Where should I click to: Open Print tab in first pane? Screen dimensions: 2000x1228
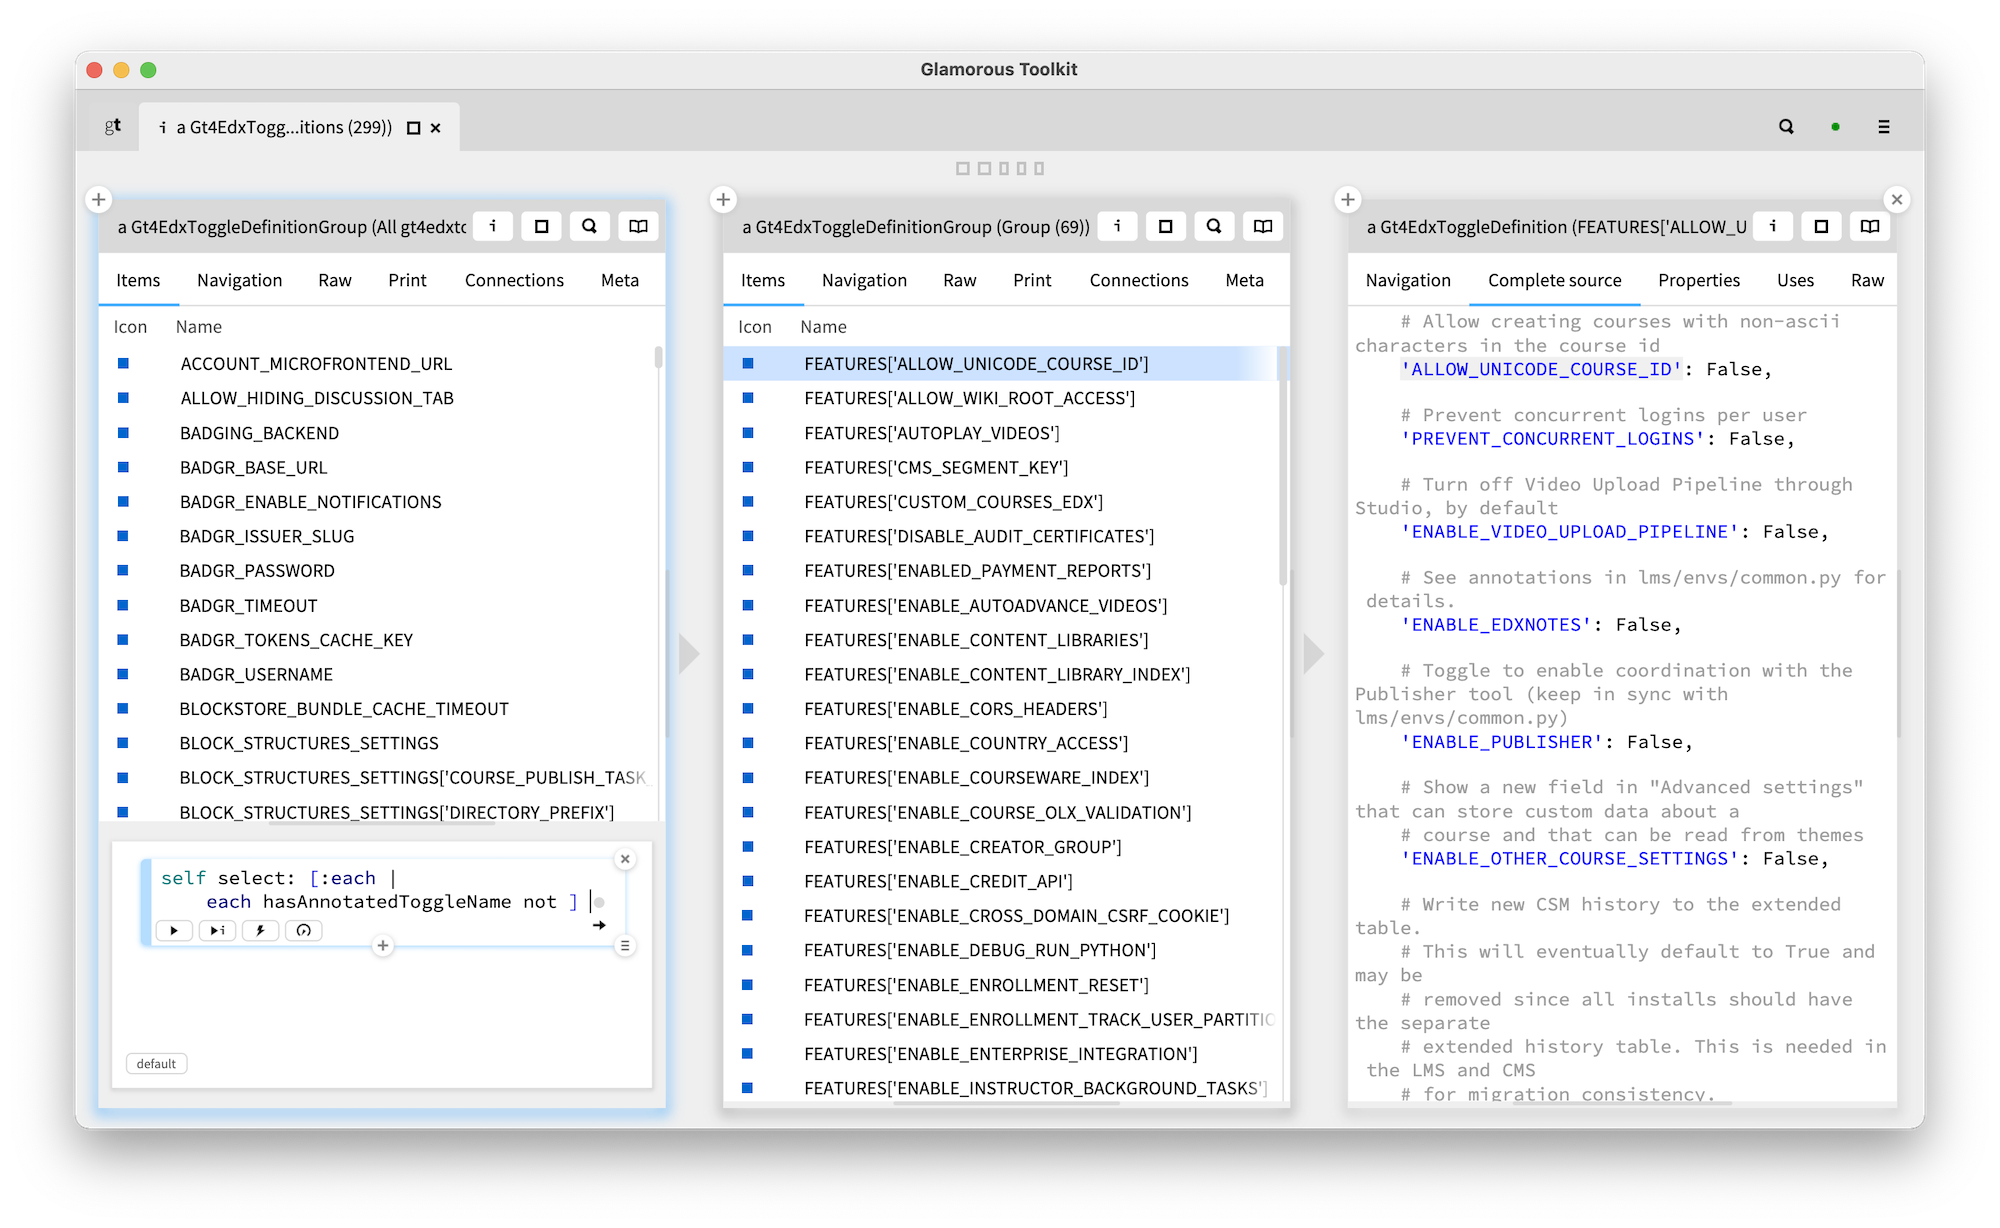pyautogui.click(x=407, y=280)
